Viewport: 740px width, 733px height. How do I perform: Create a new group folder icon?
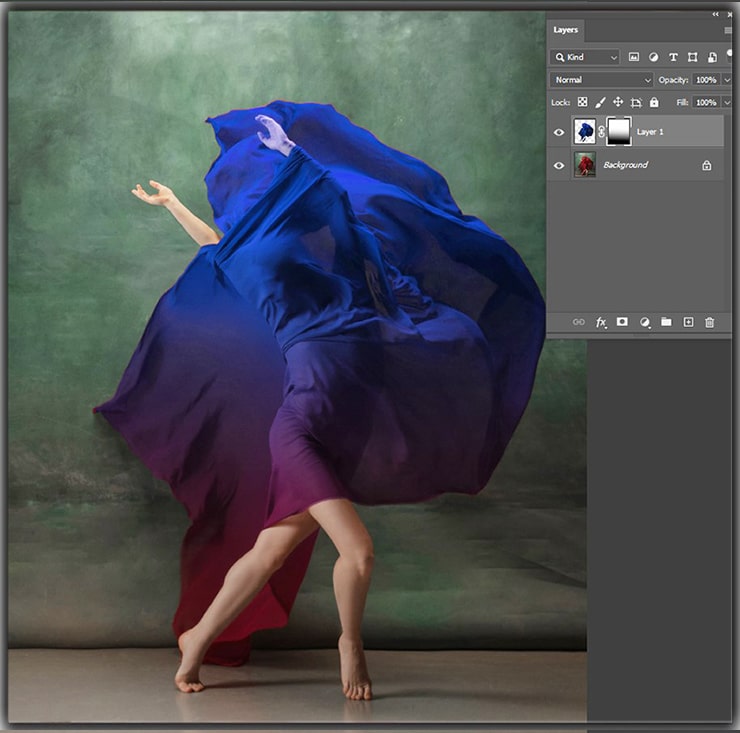pos(666,322)
